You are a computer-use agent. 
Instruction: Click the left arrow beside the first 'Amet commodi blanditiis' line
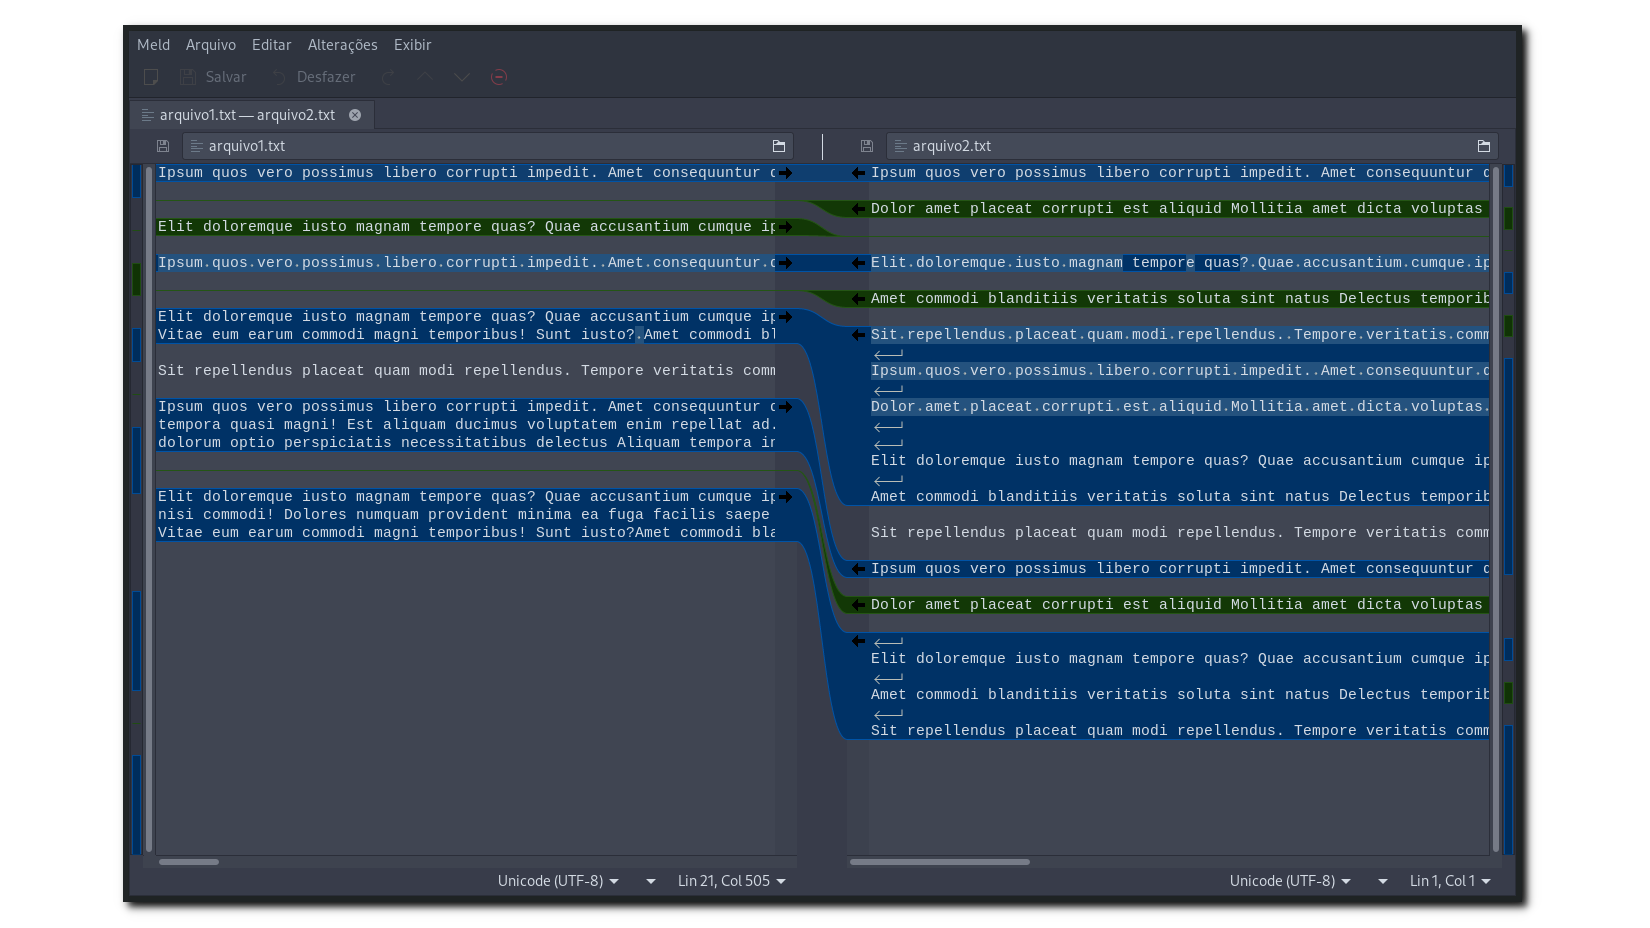[858, 299]
